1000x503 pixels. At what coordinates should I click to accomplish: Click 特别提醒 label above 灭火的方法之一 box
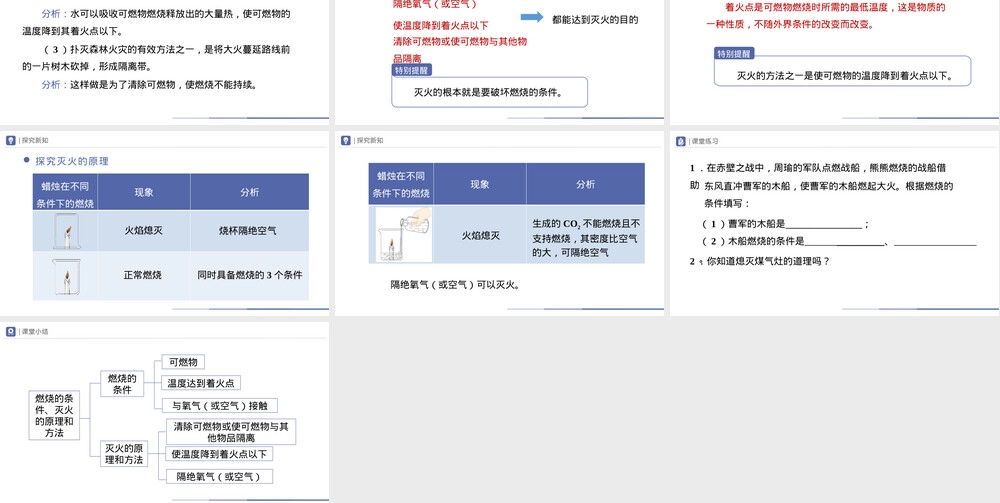tap(734, 54)
